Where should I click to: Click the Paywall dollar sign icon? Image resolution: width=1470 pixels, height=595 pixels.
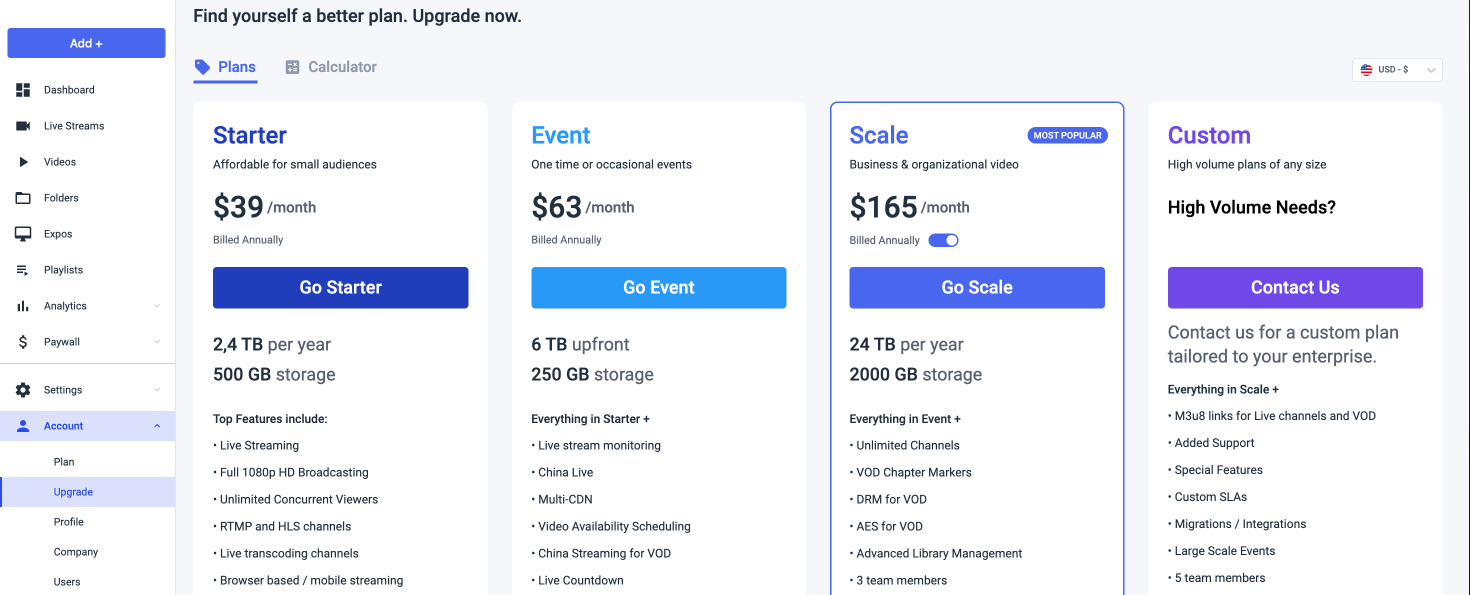tap(23, 342)
